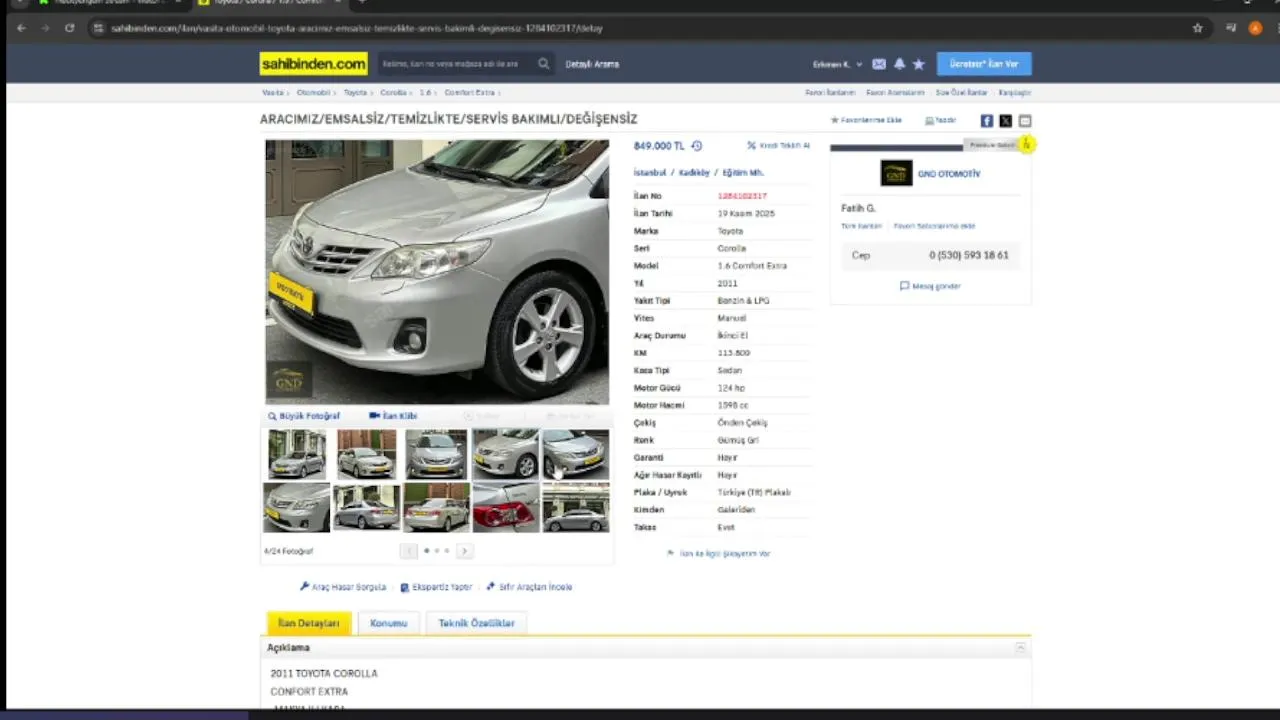Click Ekspertiz Yaptır link
Screen dimensions: 1280x720
(x=436, y=587)
